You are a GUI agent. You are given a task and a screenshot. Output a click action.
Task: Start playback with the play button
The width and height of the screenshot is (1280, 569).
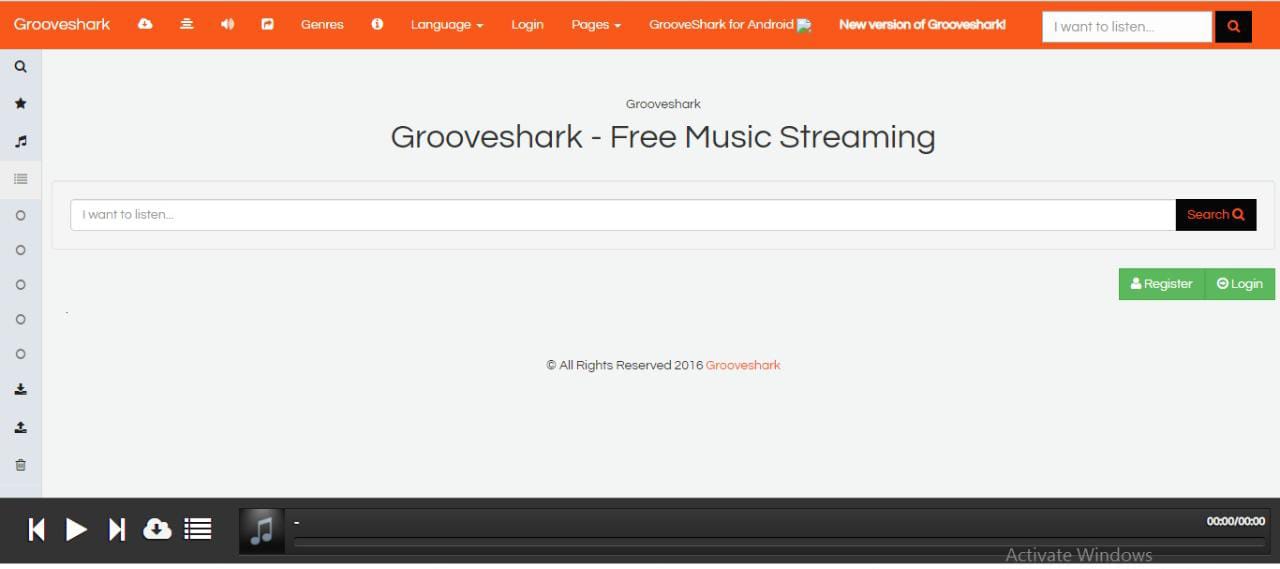[x=76, y=529]
